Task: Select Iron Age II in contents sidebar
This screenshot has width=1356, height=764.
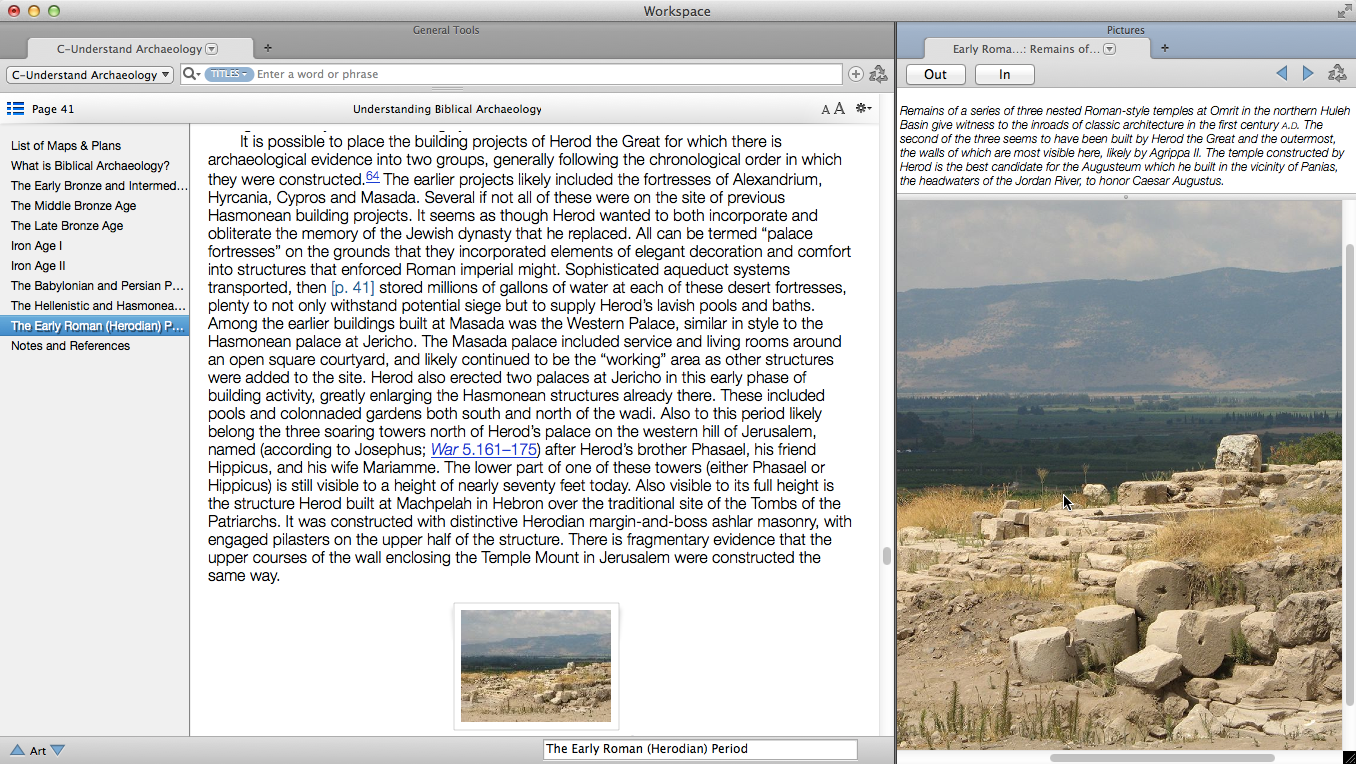Action: (x=38, y=266)
